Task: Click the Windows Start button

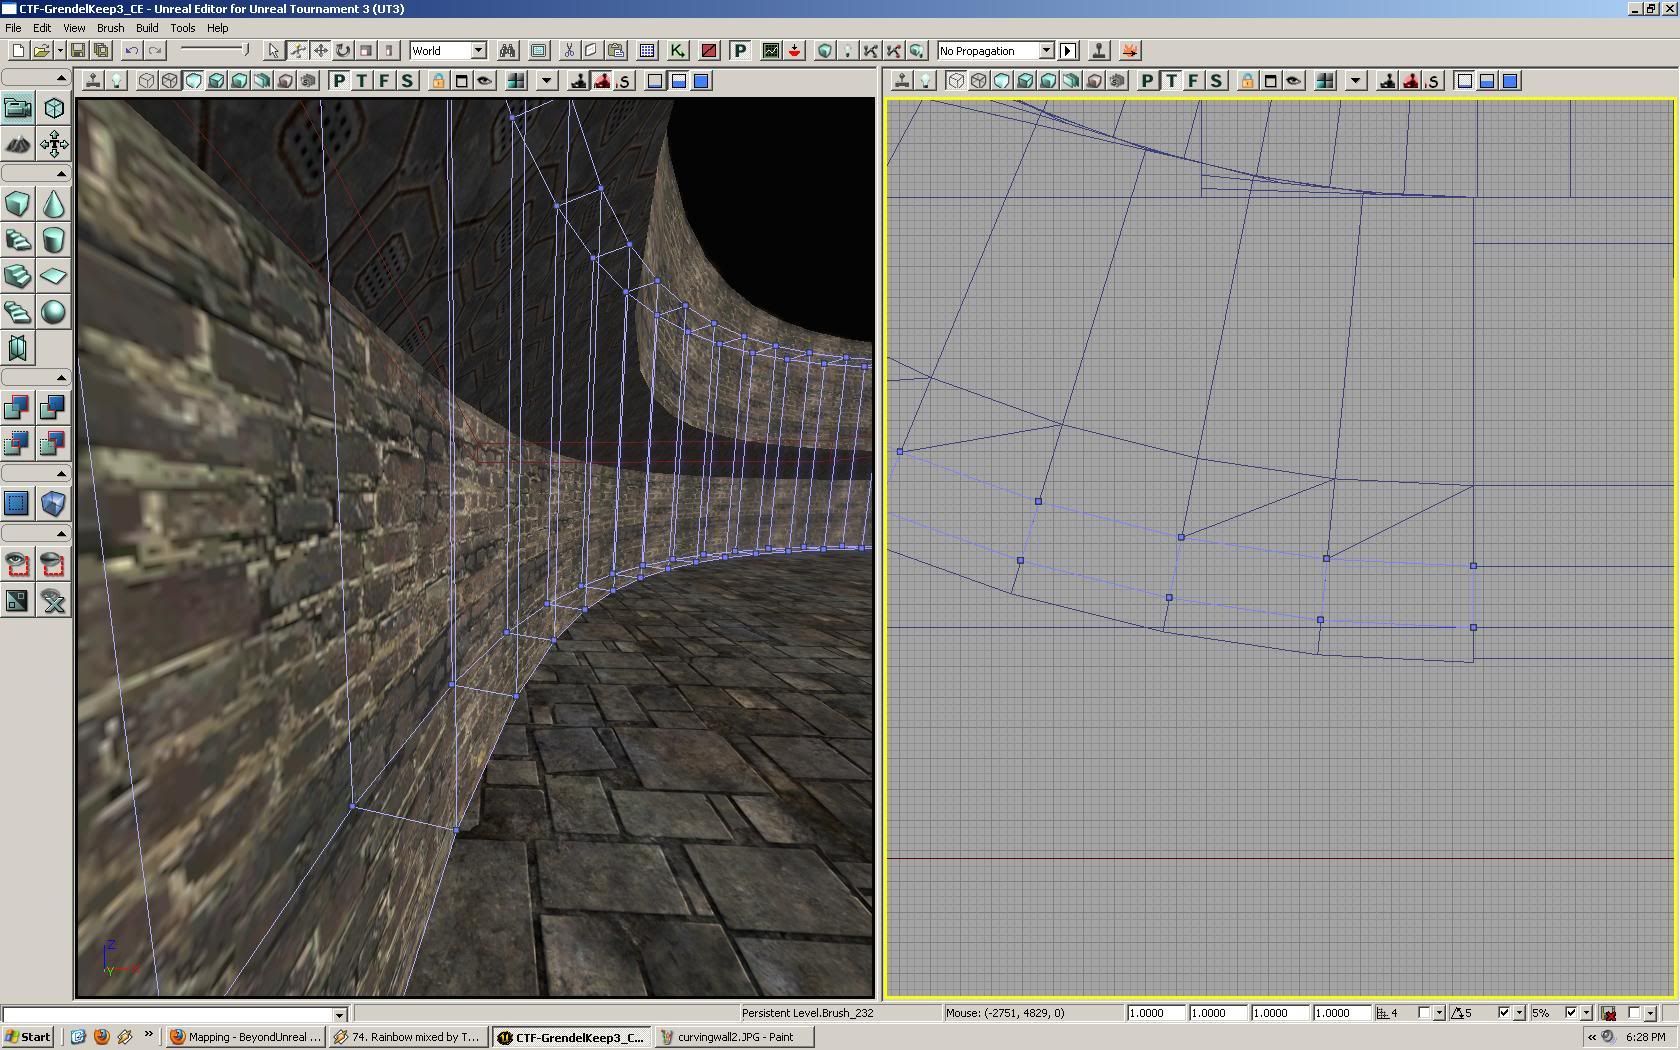Action: [x=28, y=1037]
